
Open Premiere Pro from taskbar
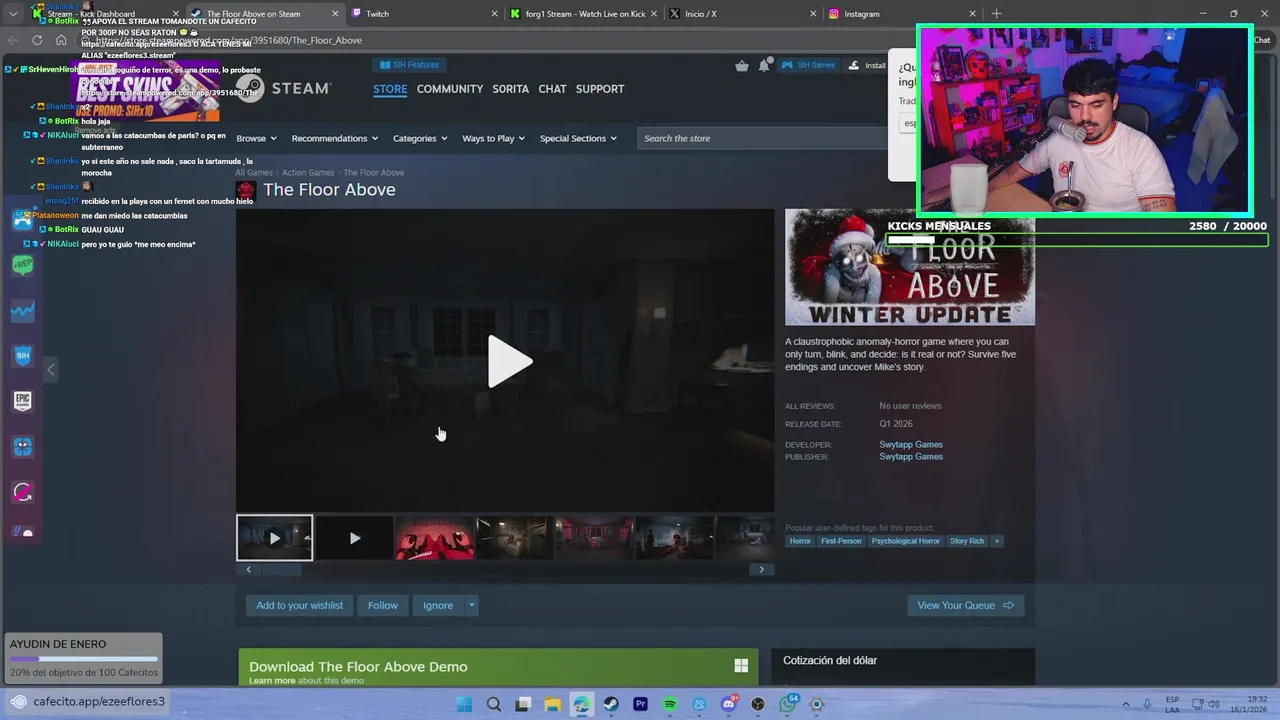pos(640,704)
